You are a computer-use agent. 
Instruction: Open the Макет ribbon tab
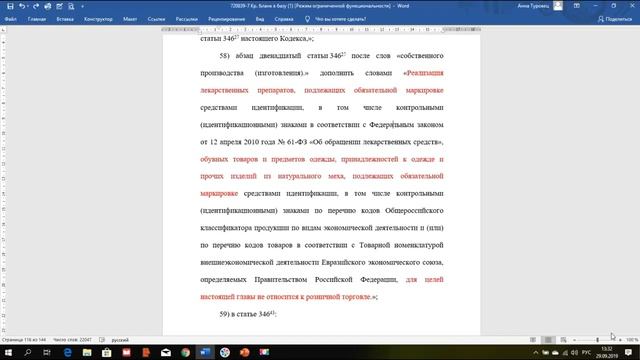pos(130,19)
